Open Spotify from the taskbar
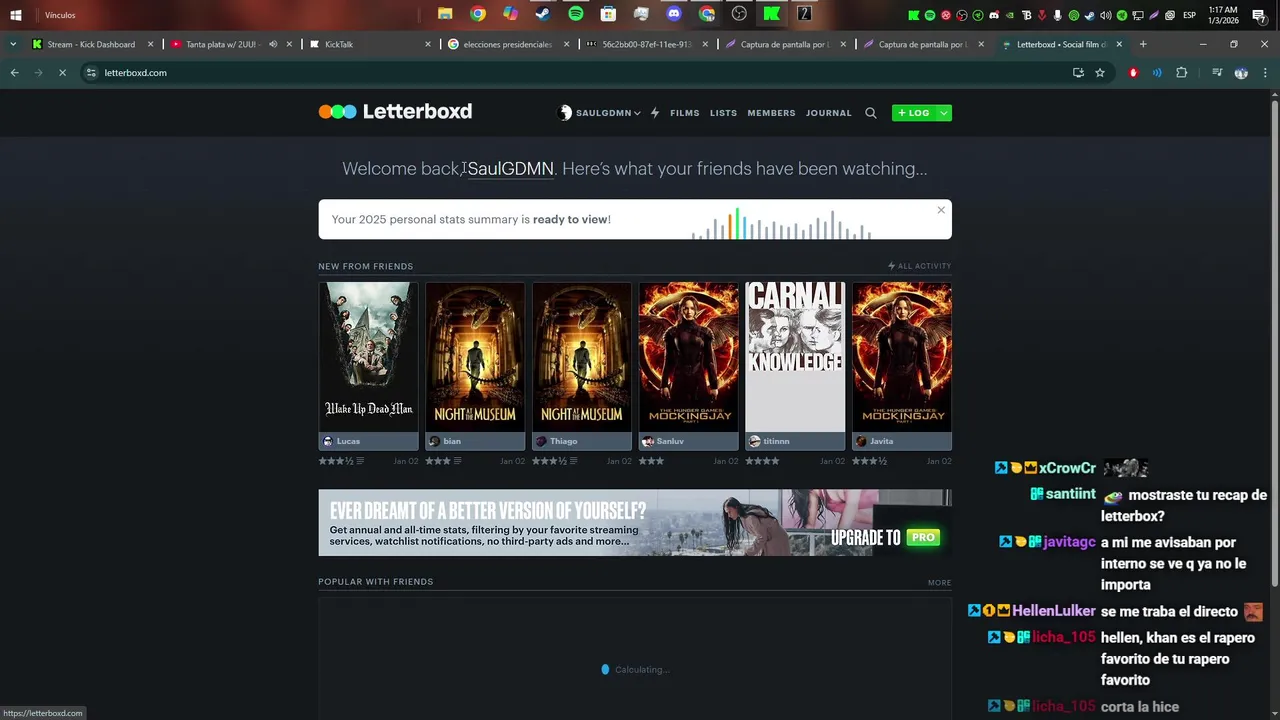 click(576, 14)
